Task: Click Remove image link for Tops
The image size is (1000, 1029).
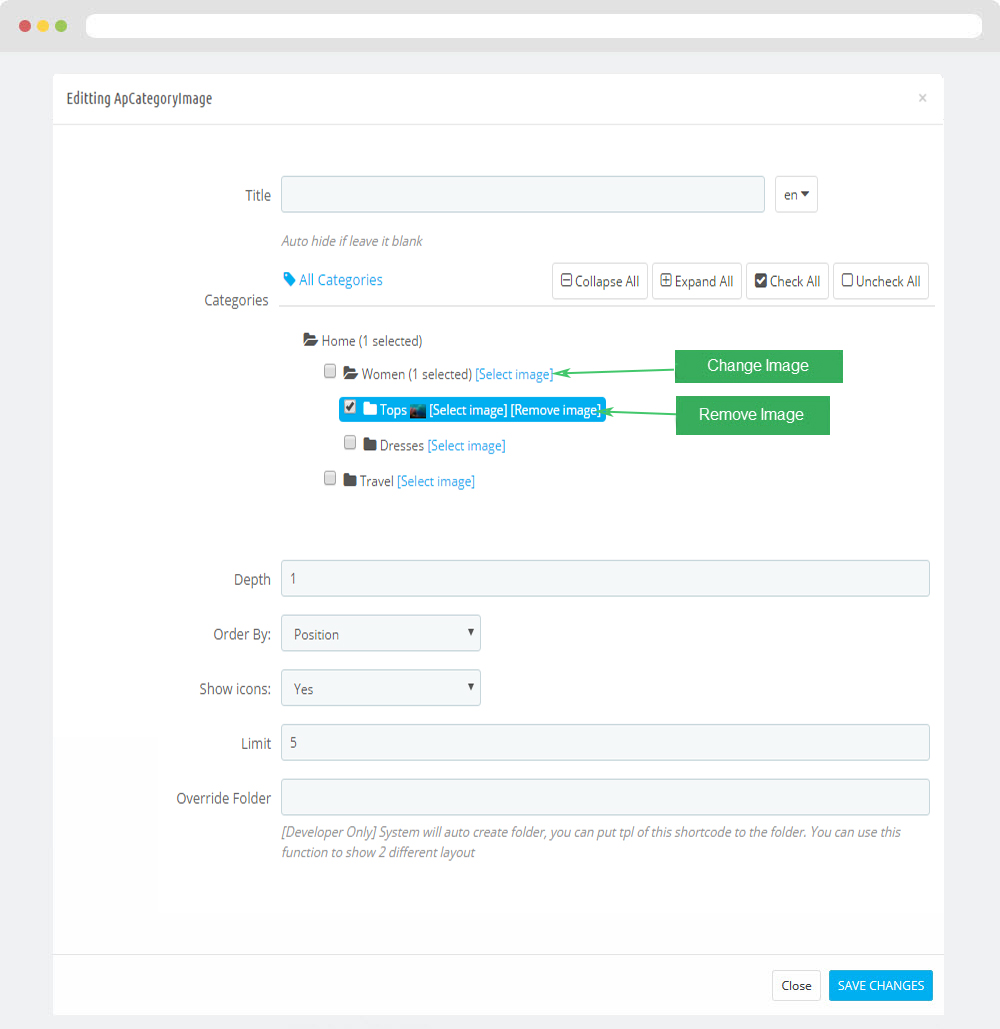Action: point(555,410)
